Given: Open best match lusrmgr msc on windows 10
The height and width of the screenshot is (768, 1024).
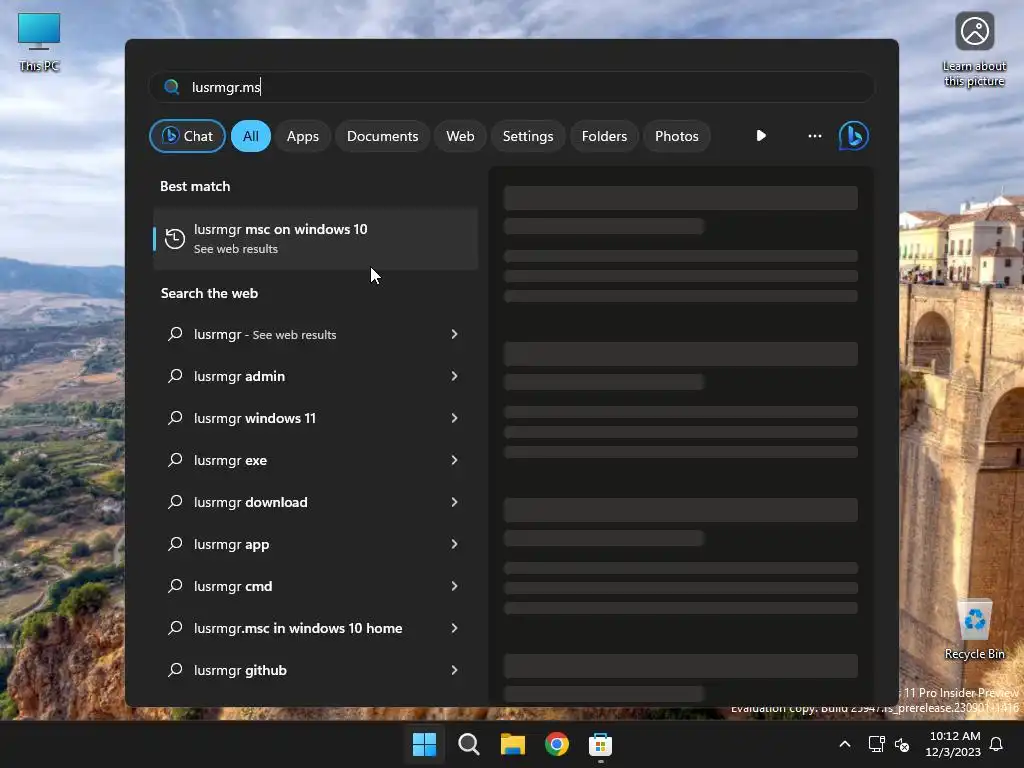Looking at the screenshot, I should tap(315, 238).
